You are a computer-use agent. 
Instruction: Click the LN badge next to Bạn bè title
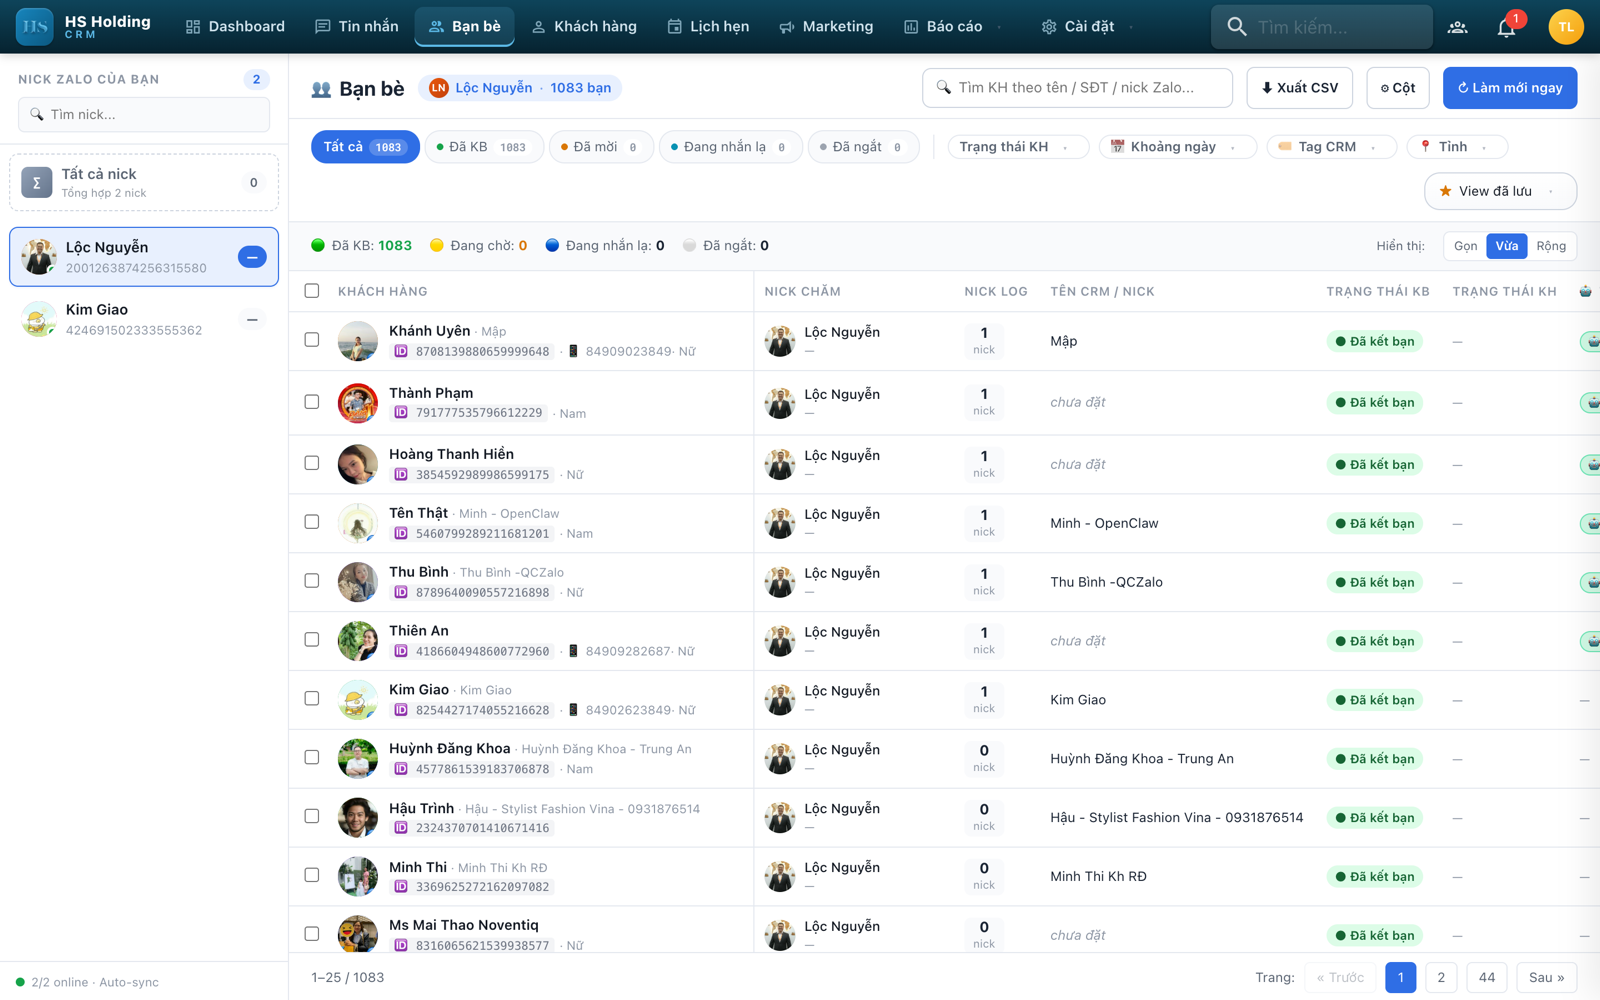click(x=438, y=88)
